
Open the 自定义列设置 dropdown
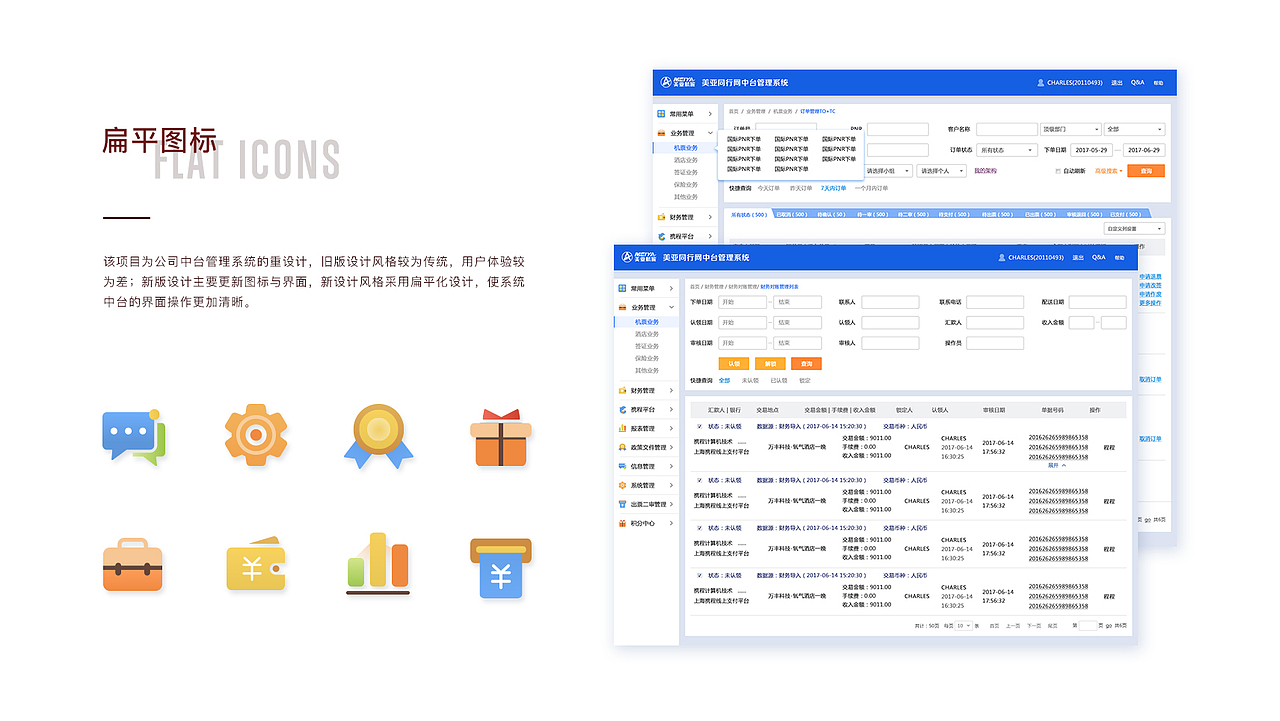(x=1134, y=229)
